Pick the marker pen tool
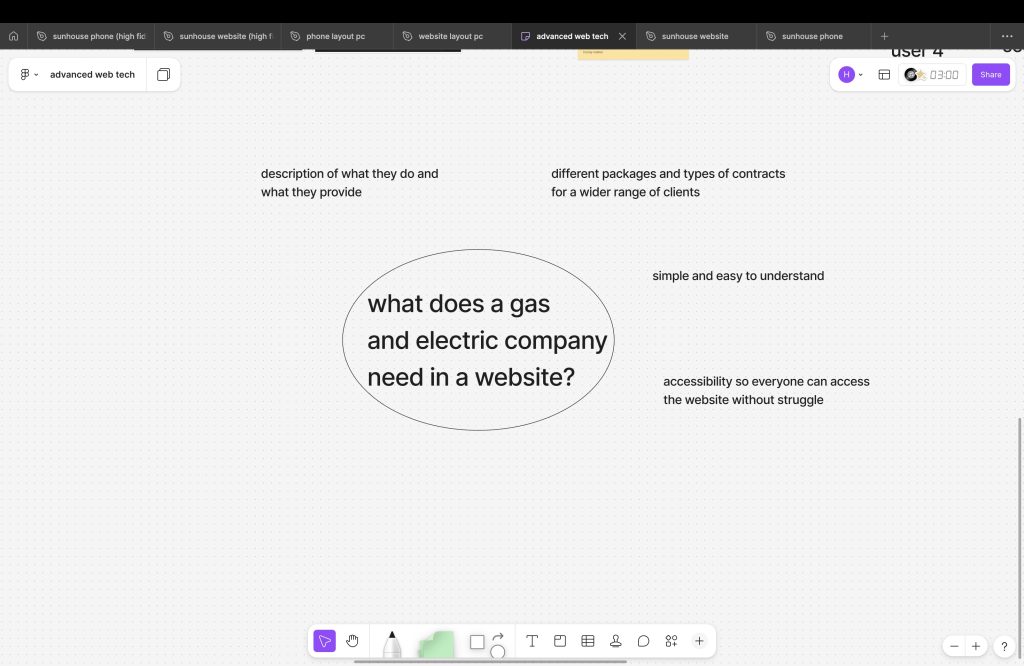 click(392, 644)
